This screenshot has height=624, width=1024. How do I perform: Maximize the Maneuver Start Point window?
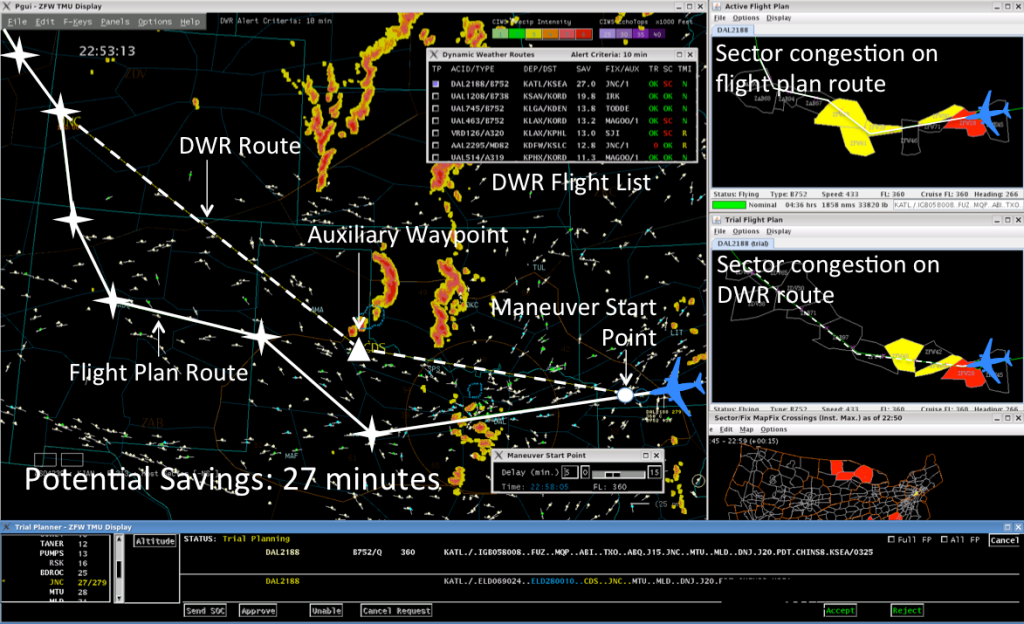[646, 456]
